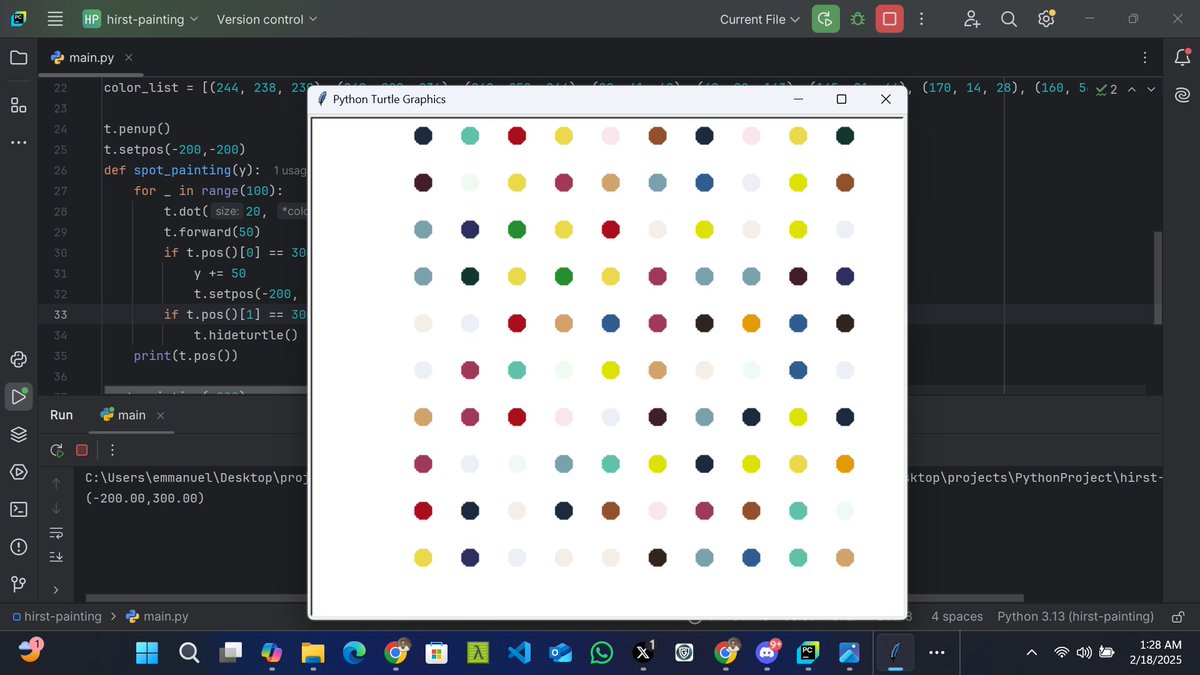The width and height of the screenshot is (1200, 675).
Task: Open PyCharm from the taskbar
Action: coord(808,653)
